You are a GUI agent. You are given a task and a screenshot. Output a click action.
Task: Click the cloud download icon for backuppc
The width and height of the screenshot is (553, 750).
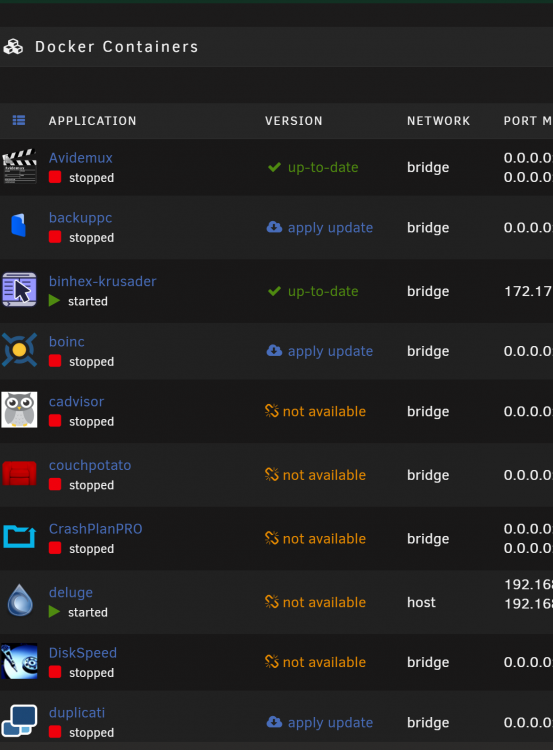(274, 227)
